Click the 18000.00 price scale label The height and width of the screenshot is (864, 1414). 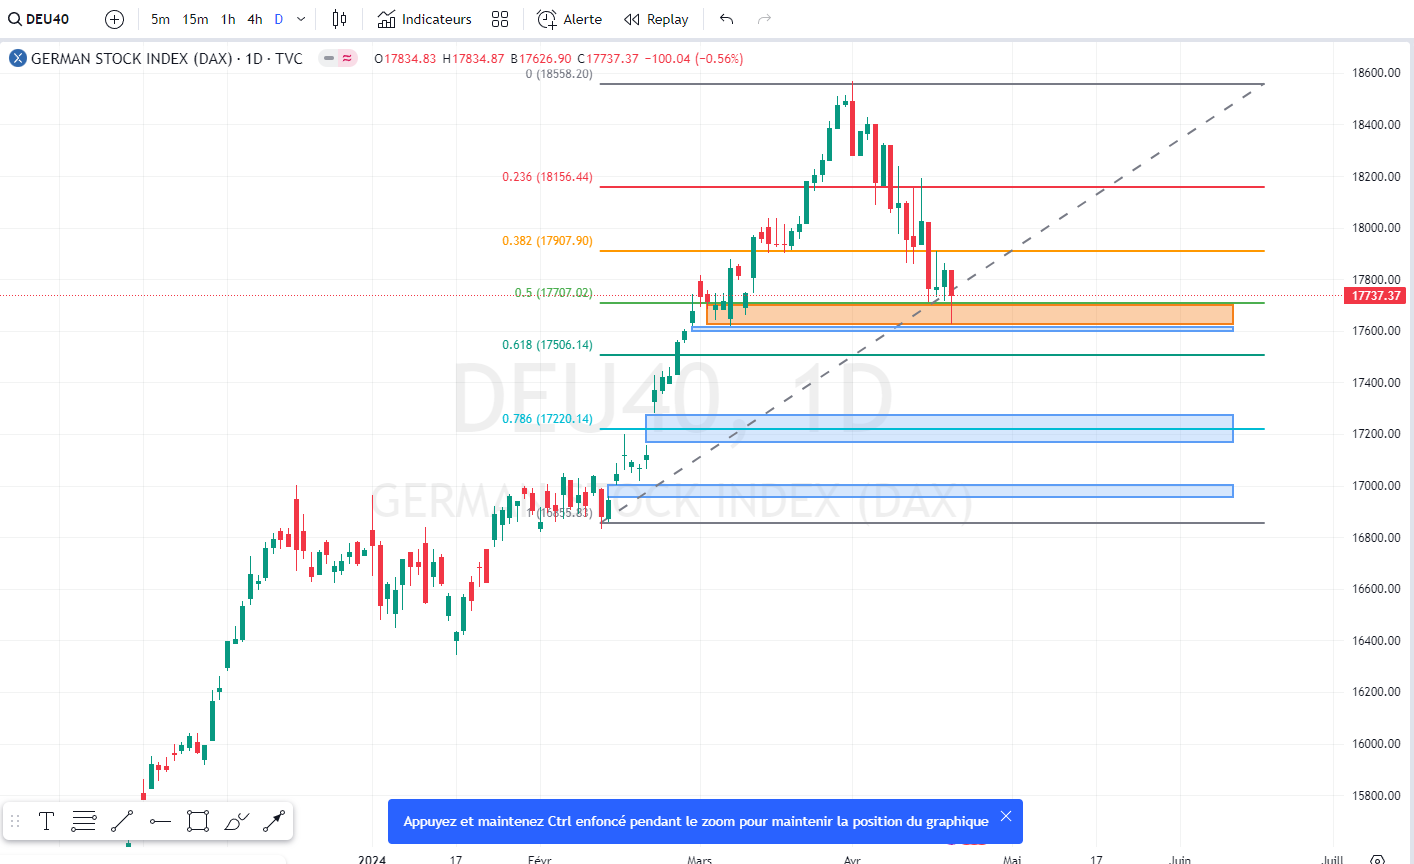tap(1376, 228)
